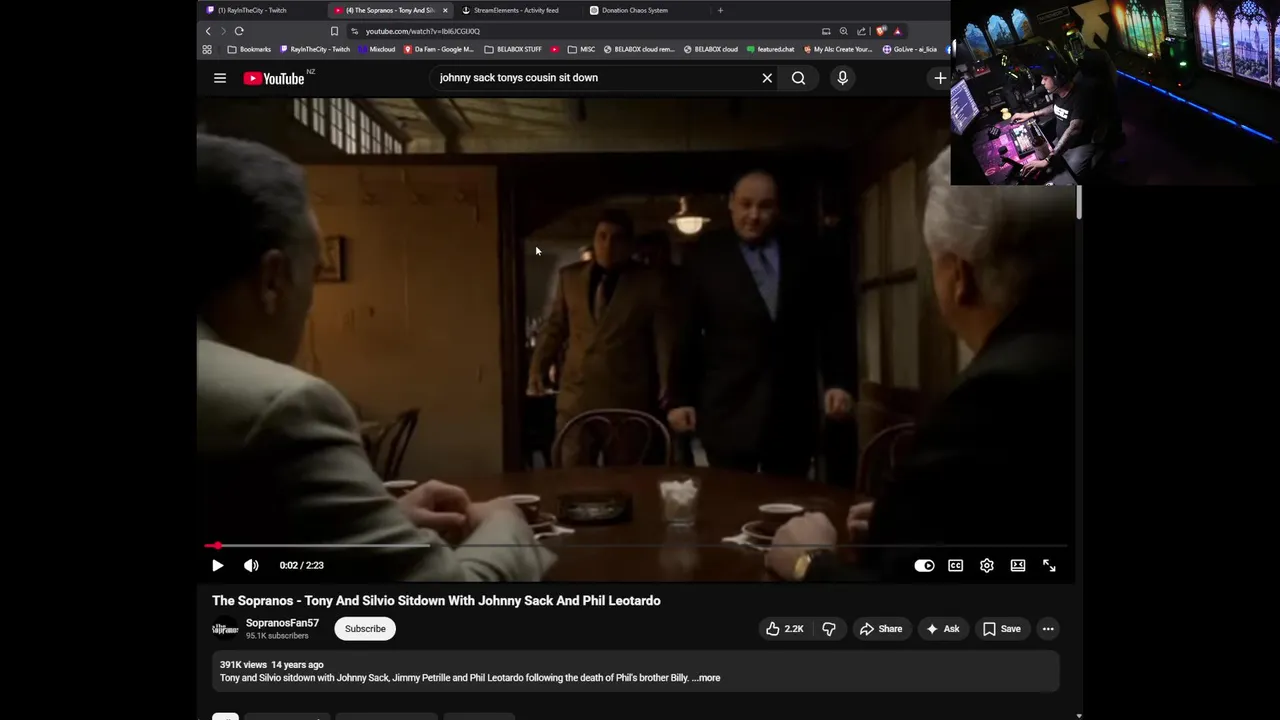Switch to the Donation Chaos System tab

[x=640, y=10]
